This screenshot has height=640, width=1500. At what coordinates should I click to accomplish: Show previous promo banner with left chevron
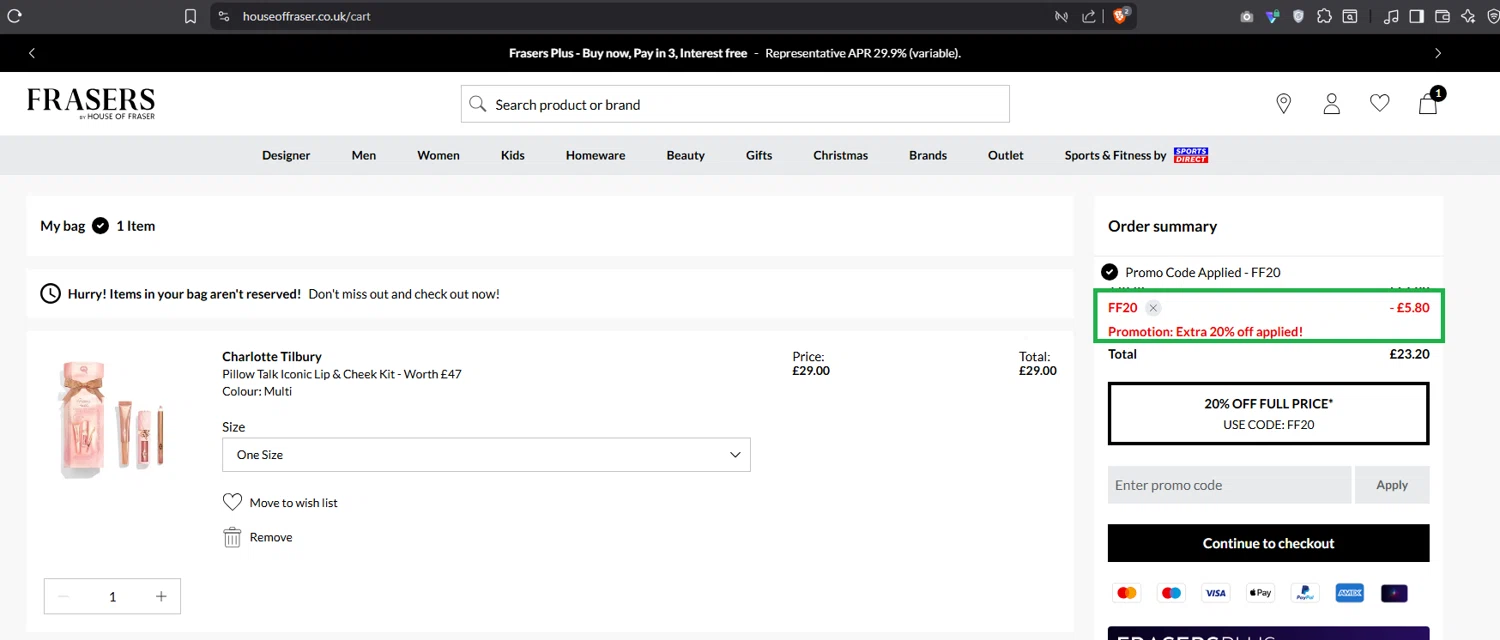[32, 53]
